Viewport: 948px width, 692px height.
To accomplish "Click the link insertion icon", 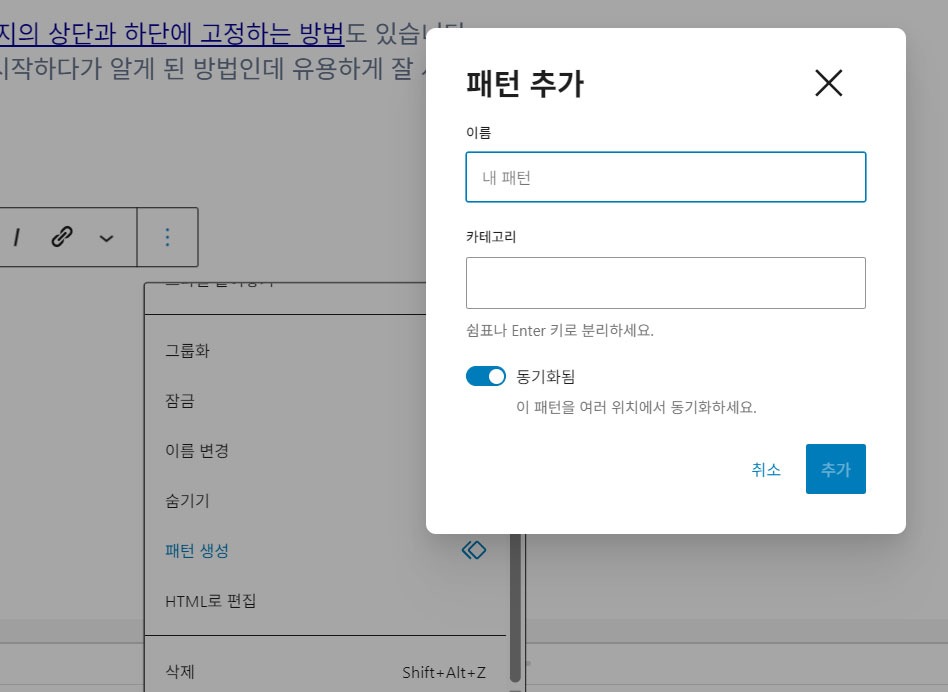I will 62,237.
